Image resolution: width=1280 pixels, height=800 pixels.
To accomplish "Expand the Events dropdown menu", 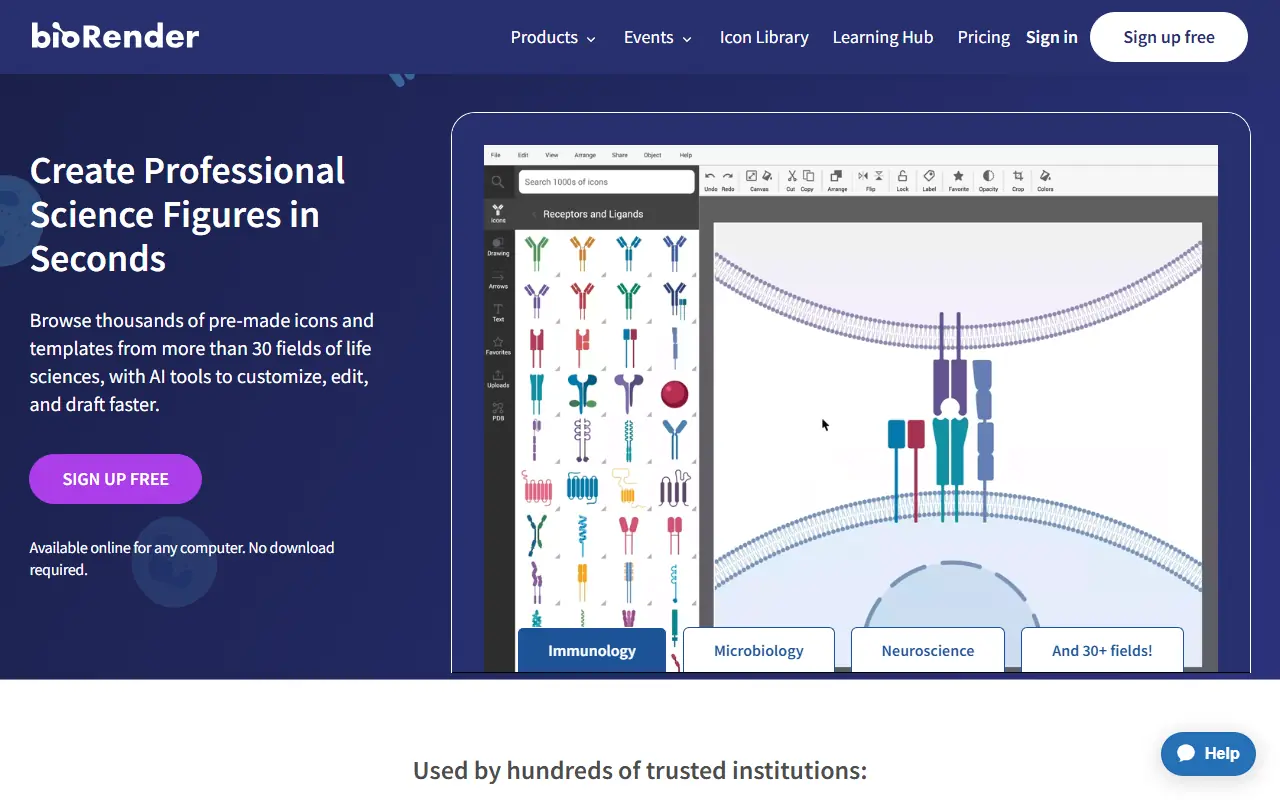I will tap(657, 37).
